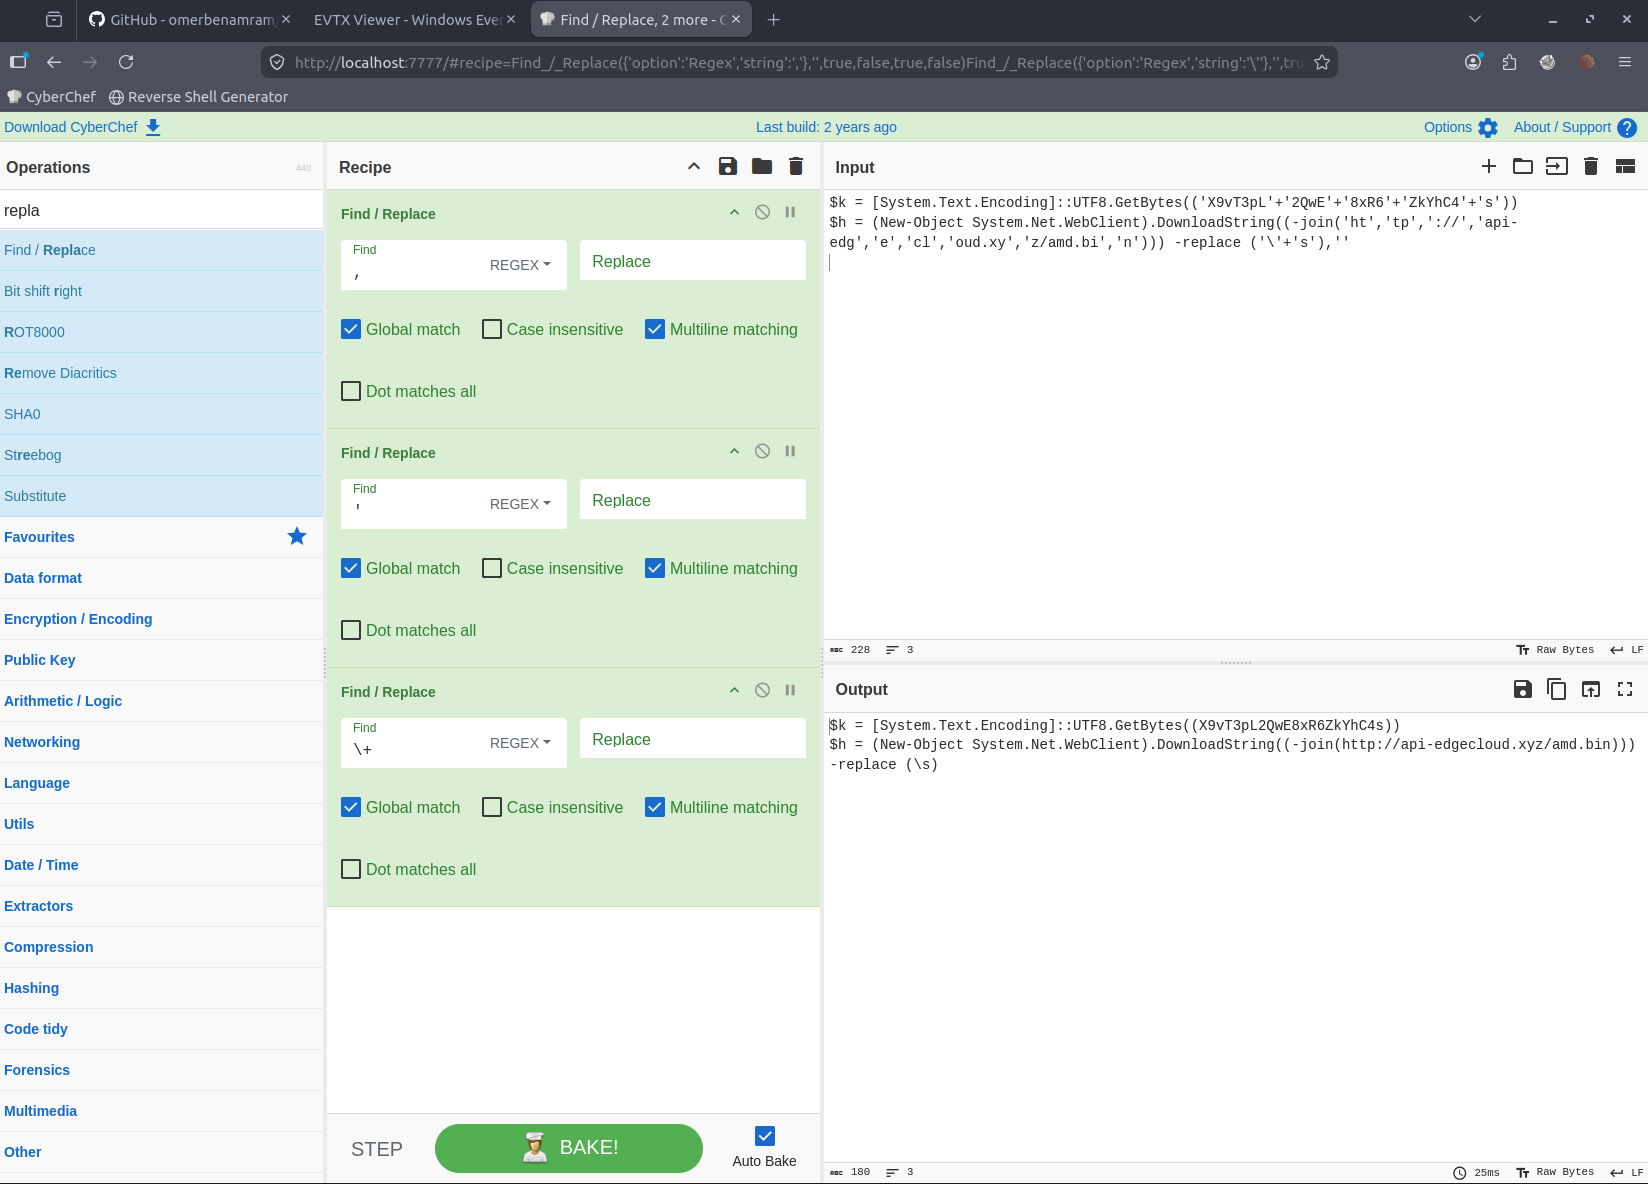Save output to file
The height and width of the screenshot is (1184, 1648).
1523,689
